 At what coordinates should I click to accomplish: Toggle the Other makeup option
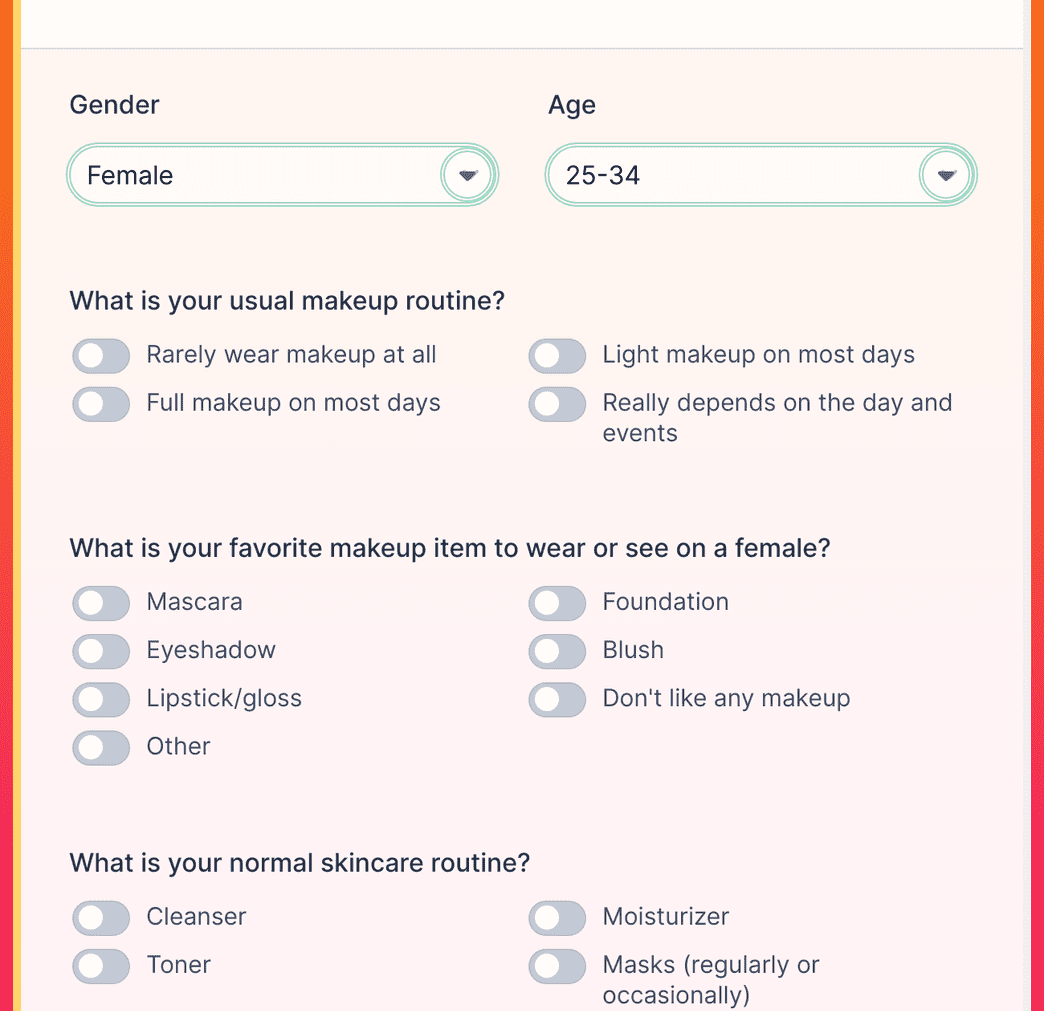coord(100,747)
